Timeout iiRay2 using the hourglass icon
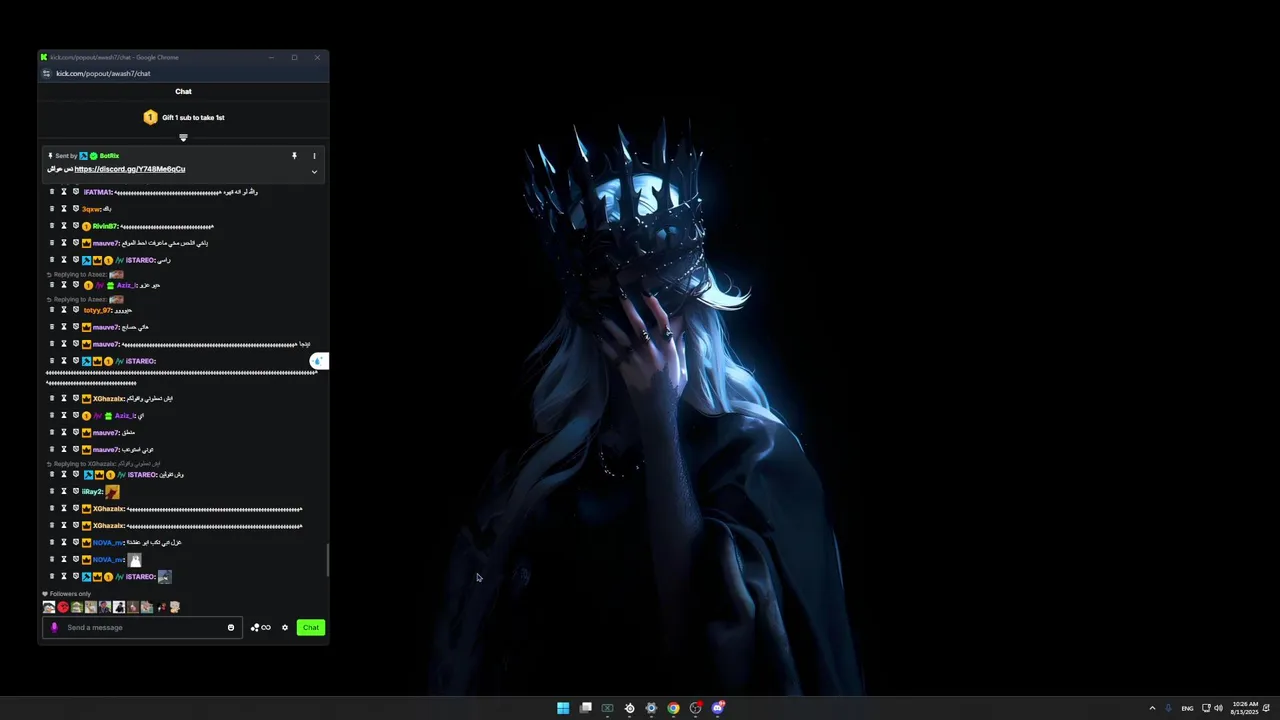1280x720 pixels. 64,492
